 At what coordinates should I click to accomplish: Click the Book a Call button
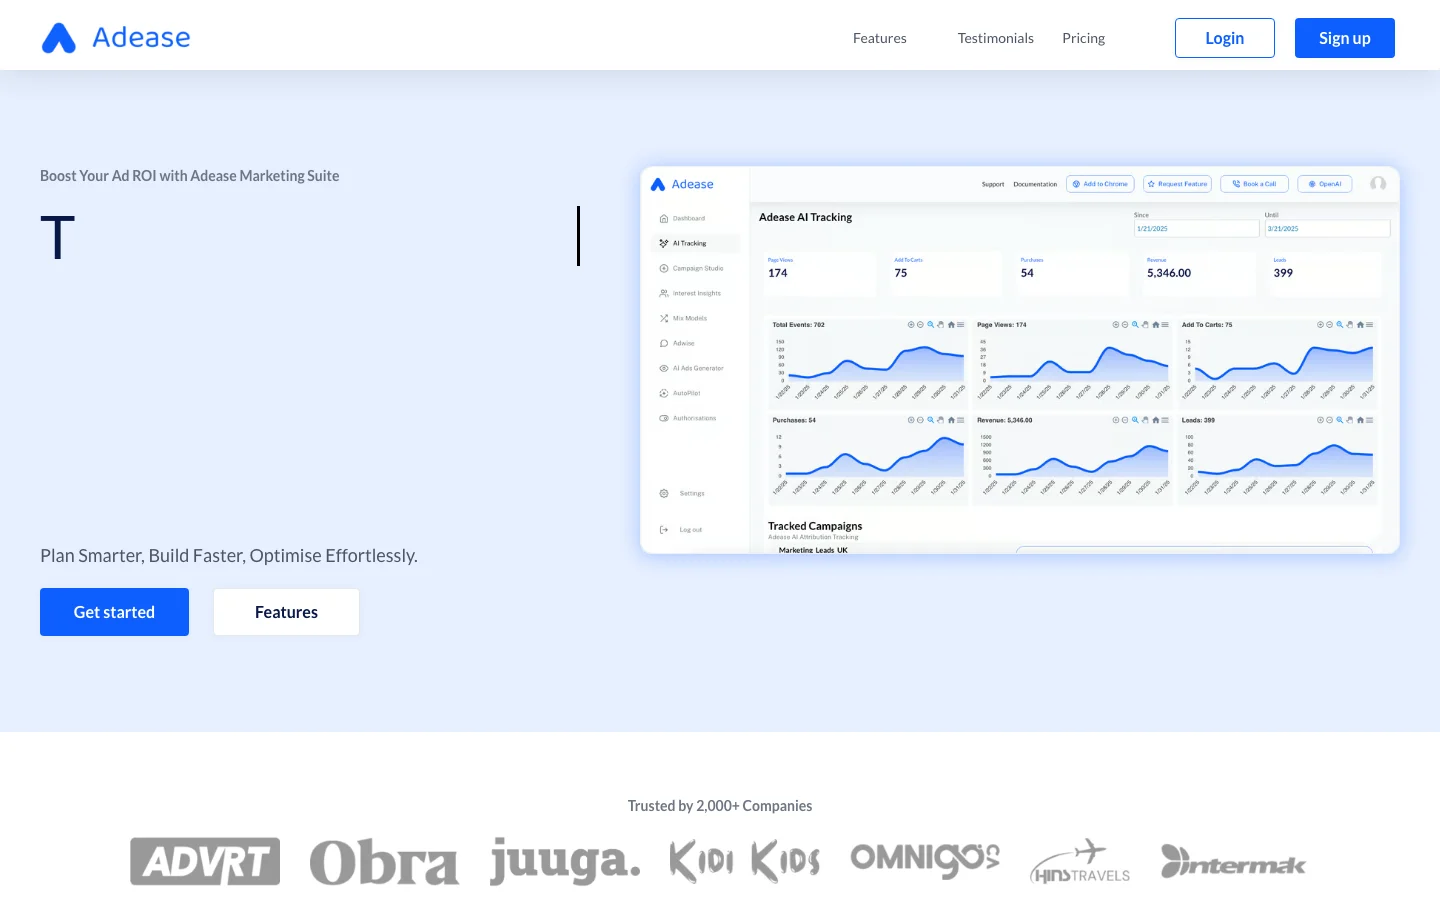tap(1254, 184)
